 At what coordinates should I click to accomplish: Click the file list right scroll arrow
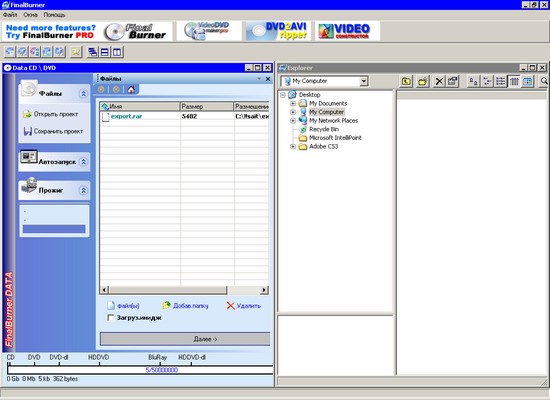[264, 290]
